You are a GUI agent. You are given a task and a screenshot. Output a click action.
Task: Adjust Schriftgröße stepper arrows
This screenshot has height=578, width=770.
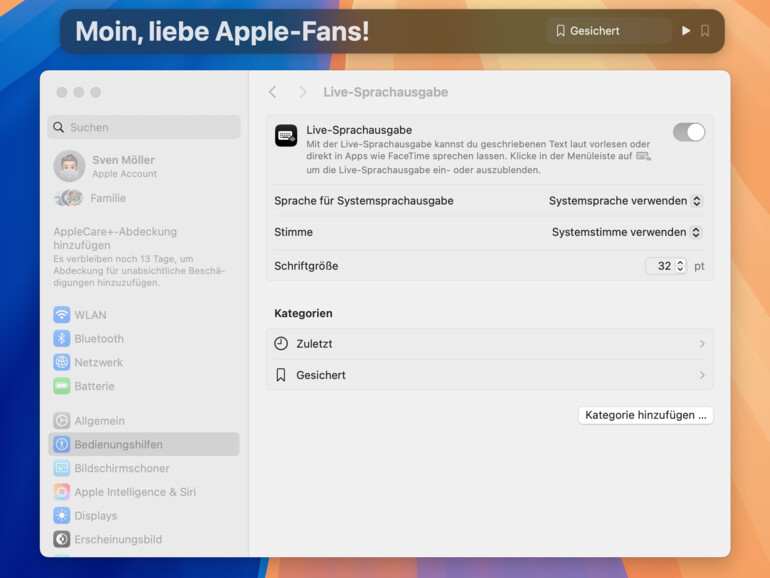(680, 266)
